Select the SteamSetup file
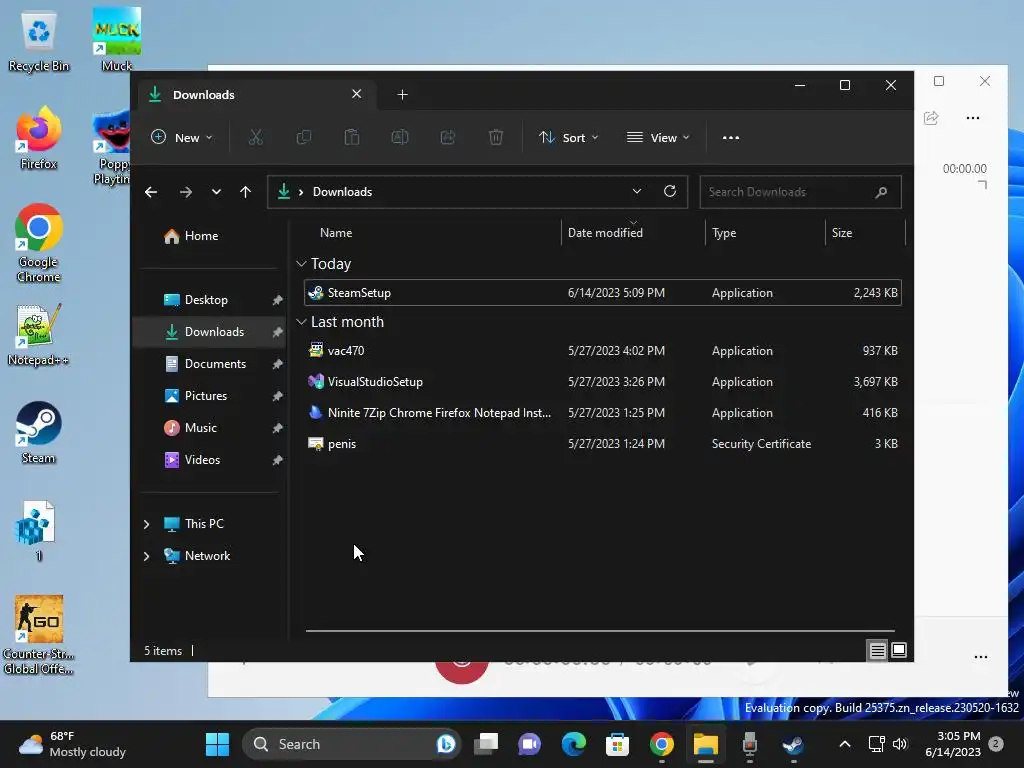The height and width of the screenshot is (768, 1024). tap(603, 293)
